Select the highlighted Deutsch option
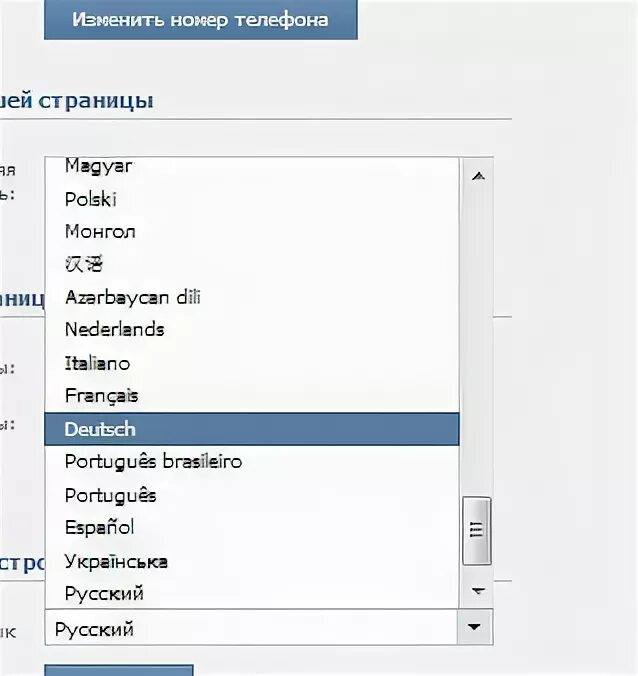 pyautogui.click(x=252, y=429)
